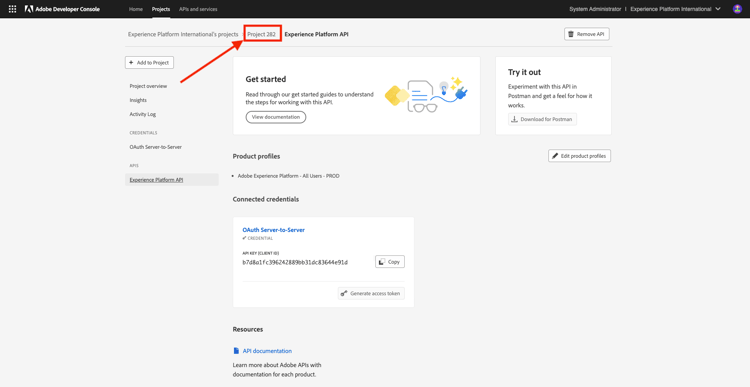
Task: Click the Get started illustration
Action: coord(426,94)
